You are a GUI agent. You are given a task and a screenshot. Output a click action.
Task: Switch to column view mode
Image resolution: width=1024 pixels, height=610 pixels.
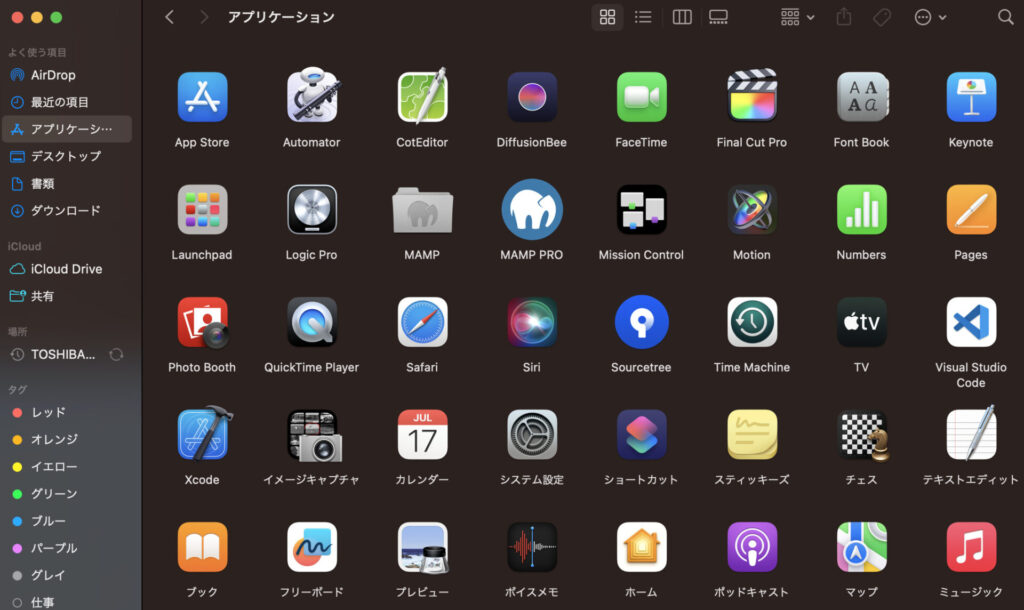(682, 17)
